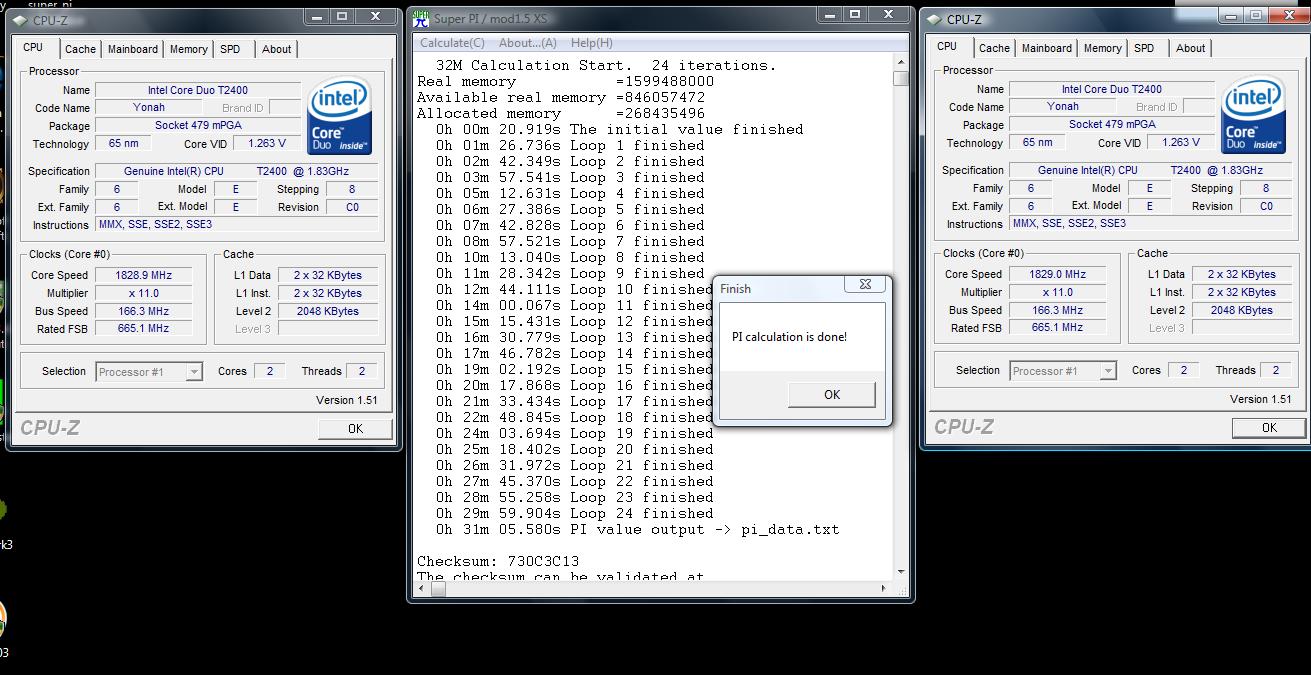Click Super PI vertical scrollbar up arrow
Viewport: 1311px width, 675px height.
[901, 63]
